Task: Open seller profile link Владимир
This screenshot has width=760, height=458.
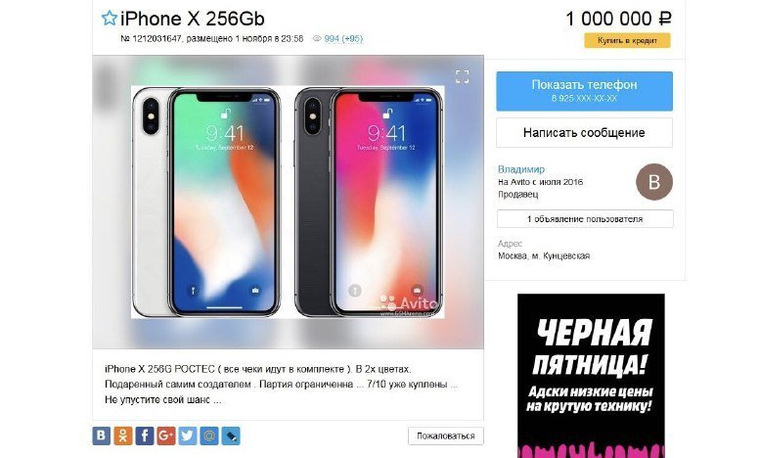Action: (521, 169)
